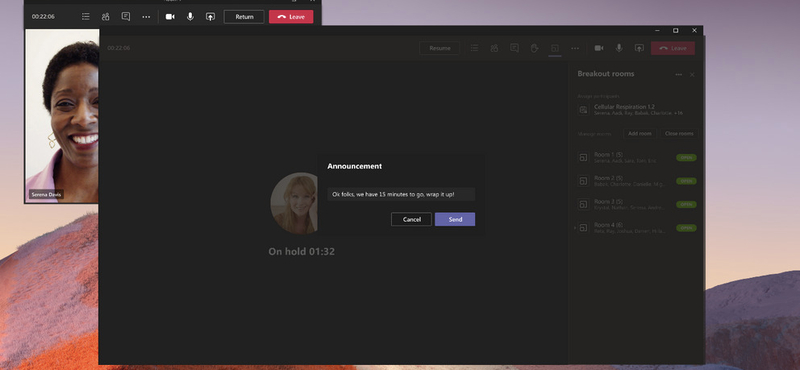
Task: Click the Assign participants icon for Cellular Respiration 1.2
Action: pos(583,110)
